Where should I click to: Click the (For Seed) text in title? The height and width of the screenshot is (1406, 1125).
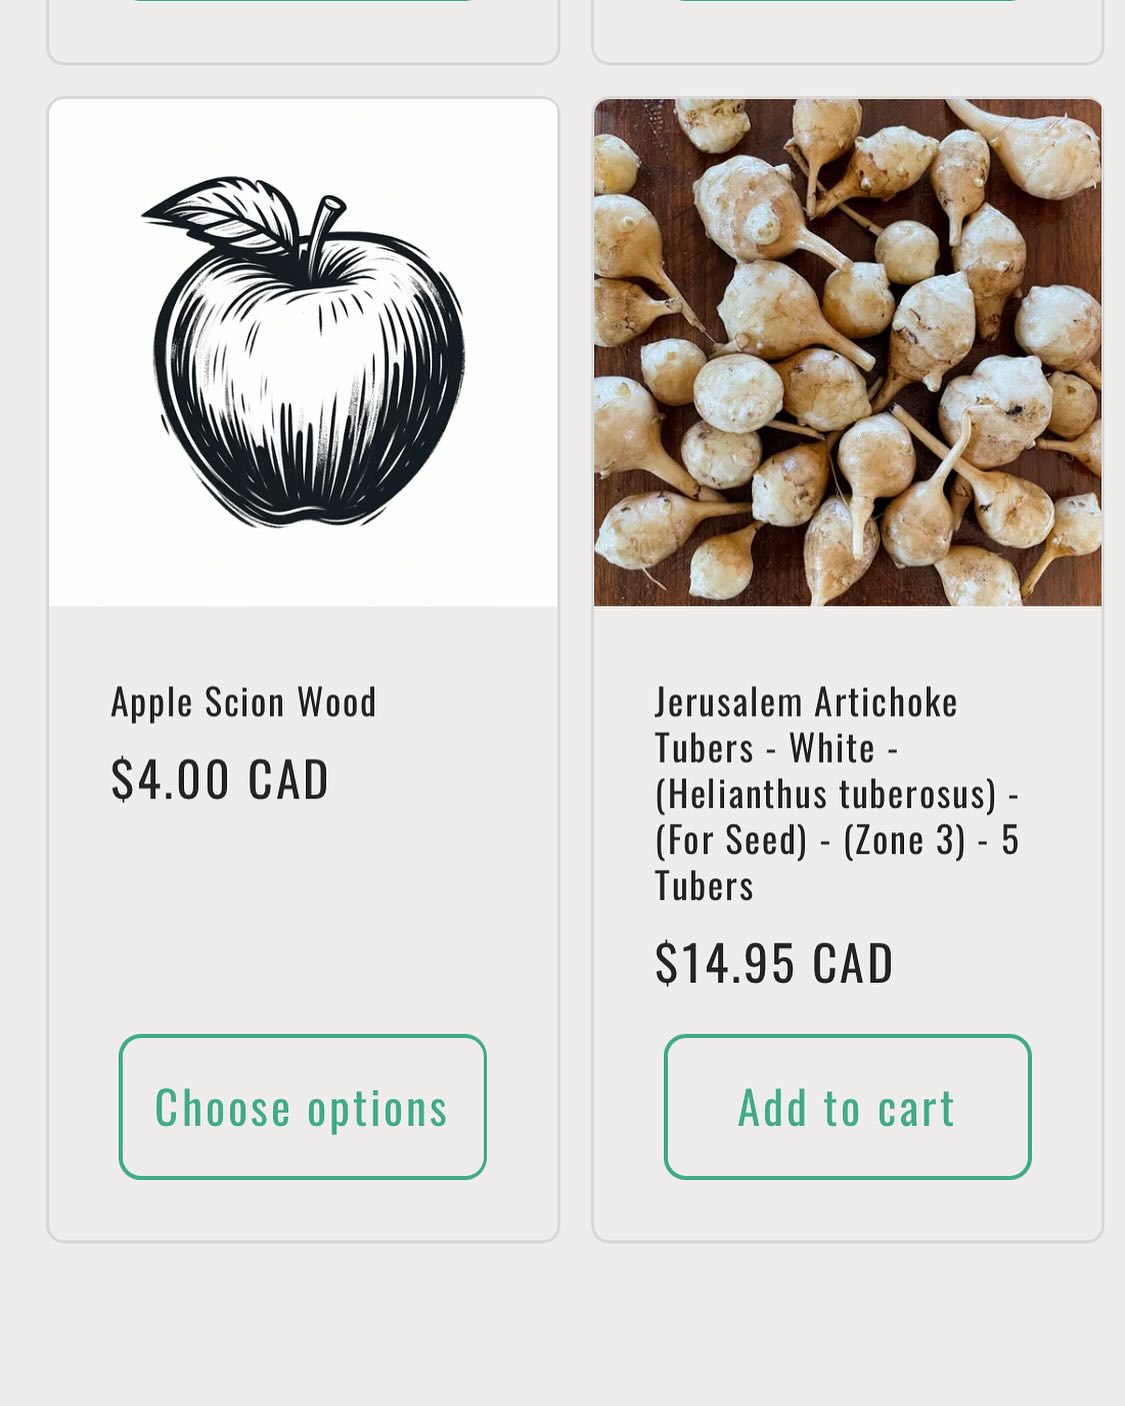click(x=731, y=840)
